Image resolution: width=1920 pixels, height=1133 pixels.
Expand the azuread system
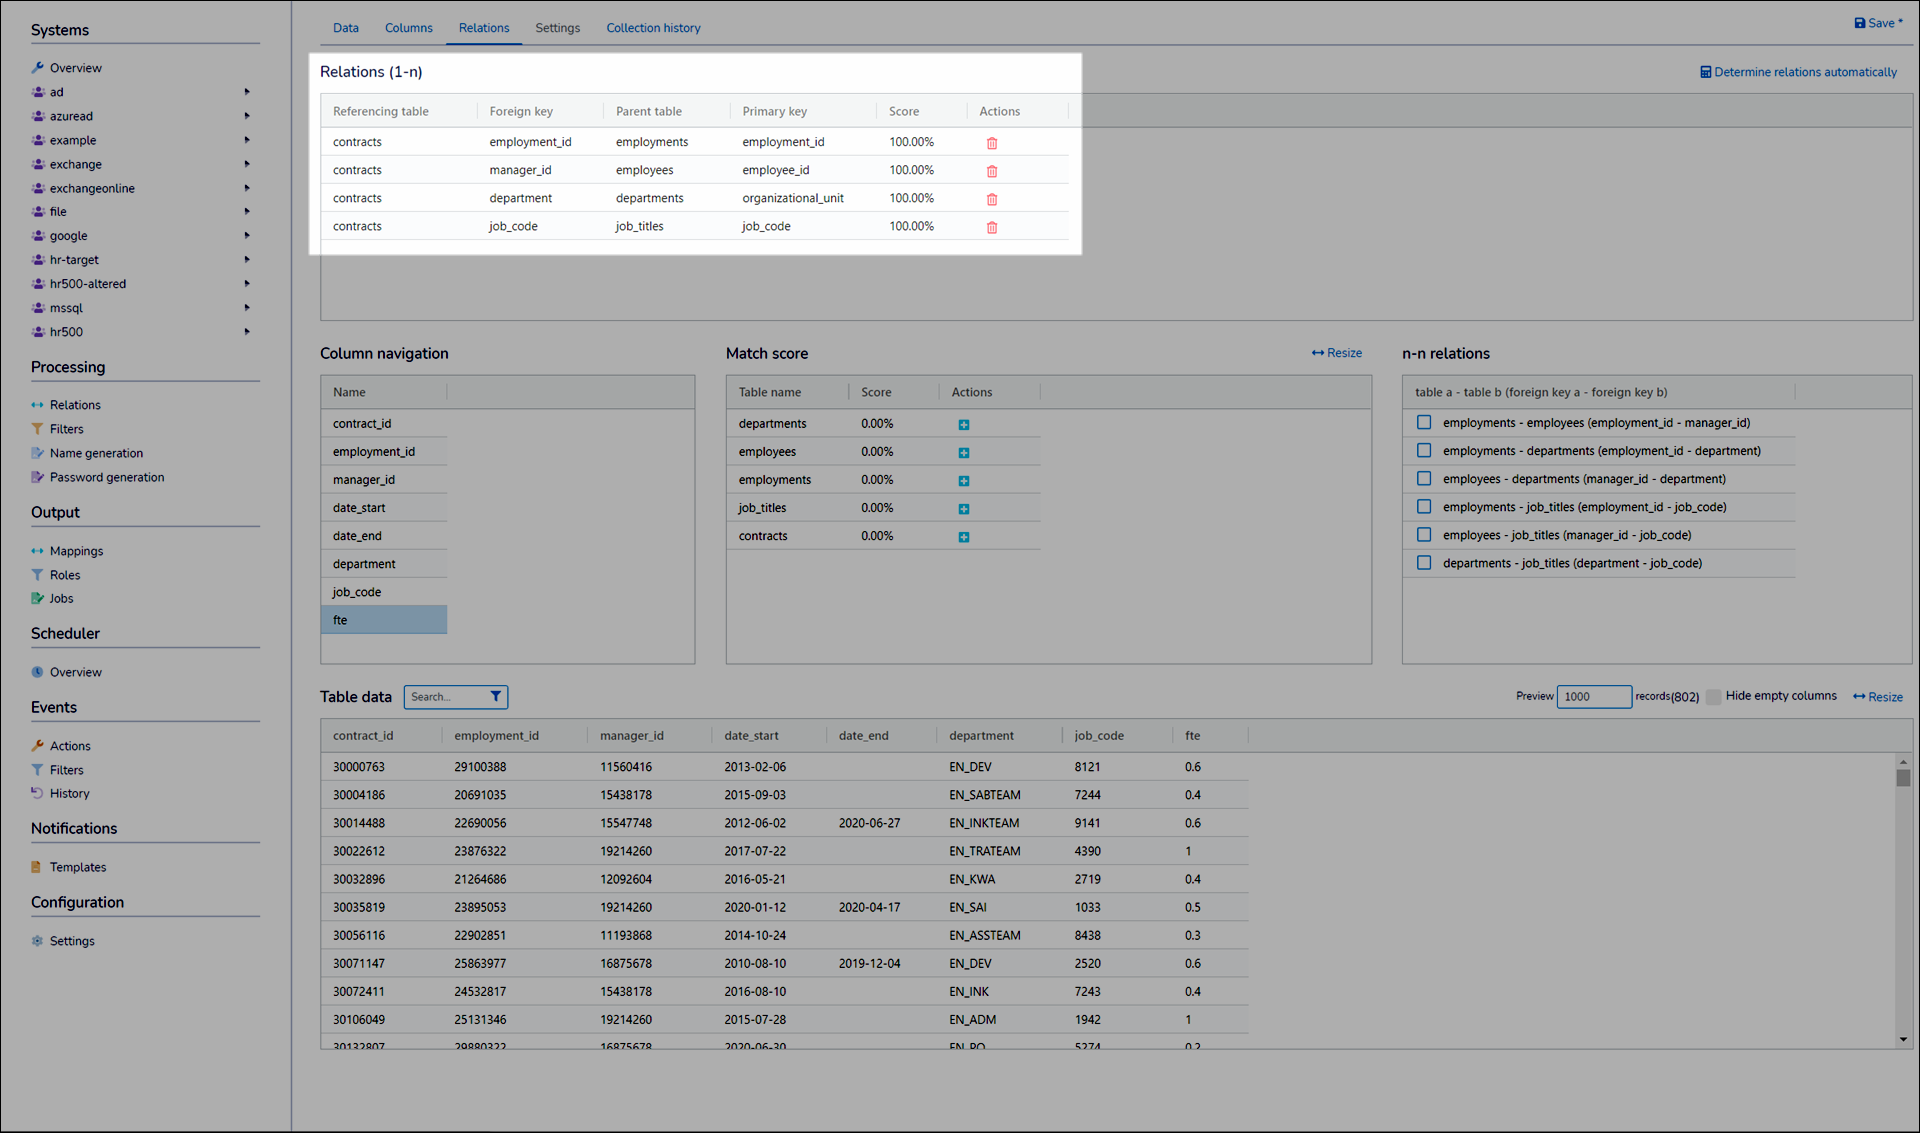[247, 116]
